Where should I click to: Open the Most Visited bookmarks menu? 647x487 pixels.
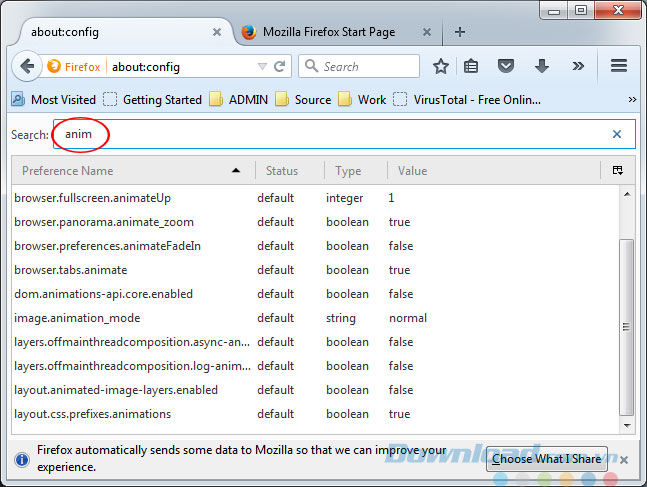point(54,100)
